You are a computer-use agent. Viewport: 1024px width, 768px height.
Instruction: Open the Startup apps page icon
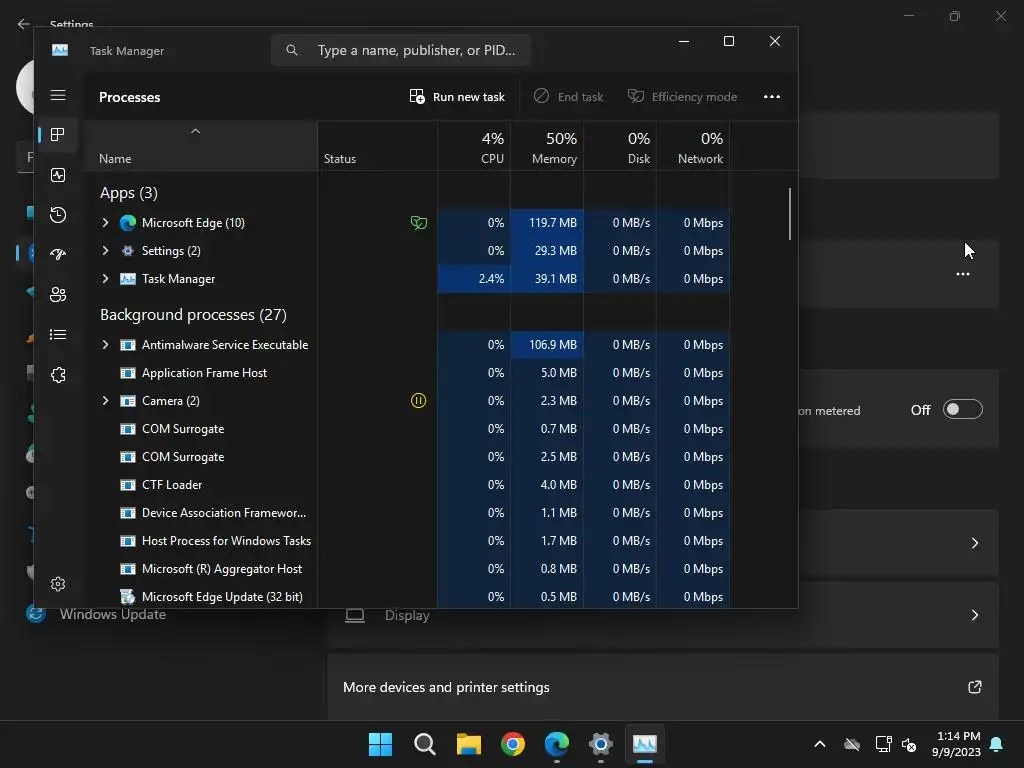point(58,255)
